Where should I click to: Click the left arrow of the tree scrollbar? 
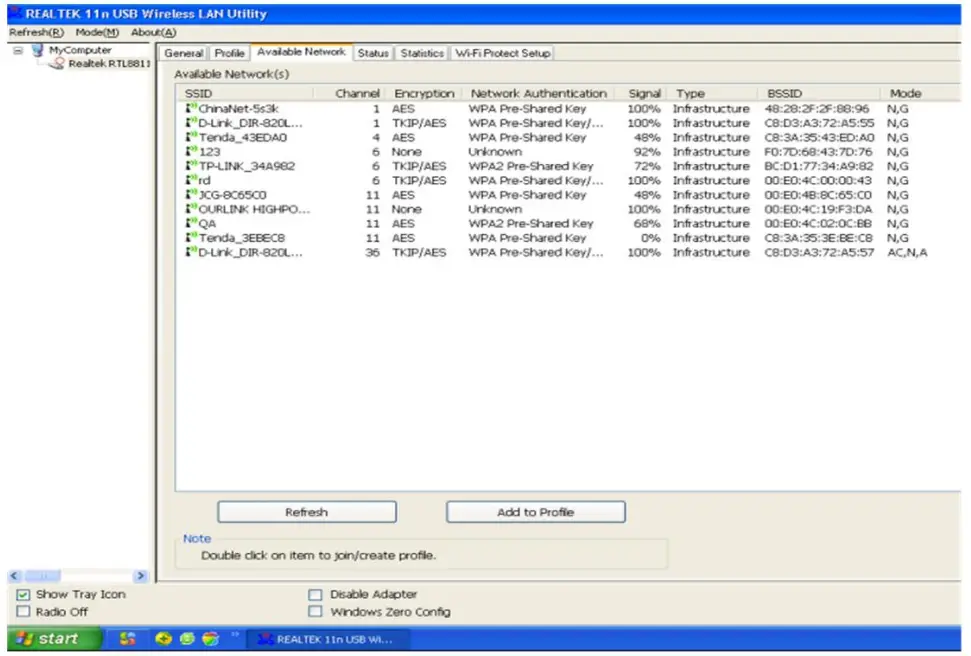[15, 575]
